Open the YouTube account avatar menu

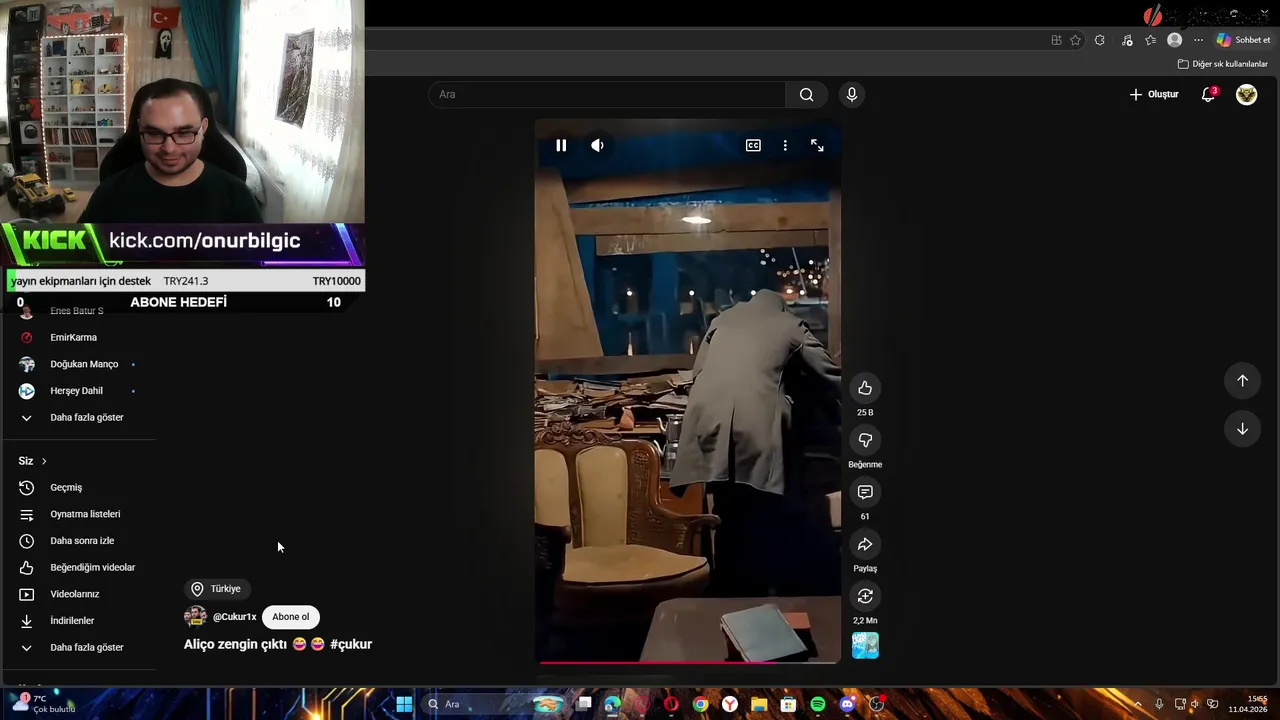point(1246,94)
